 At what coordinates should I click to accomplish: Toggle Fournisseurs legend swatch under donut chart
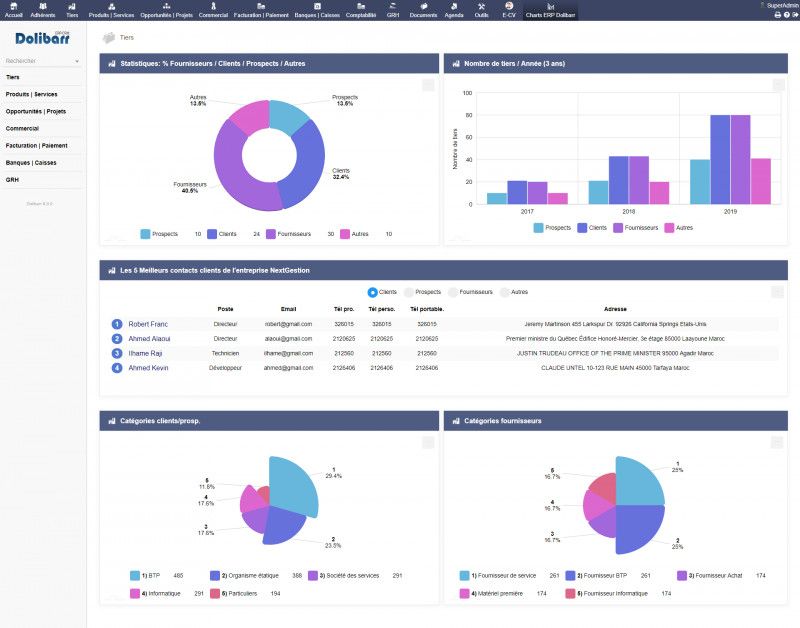272,234
